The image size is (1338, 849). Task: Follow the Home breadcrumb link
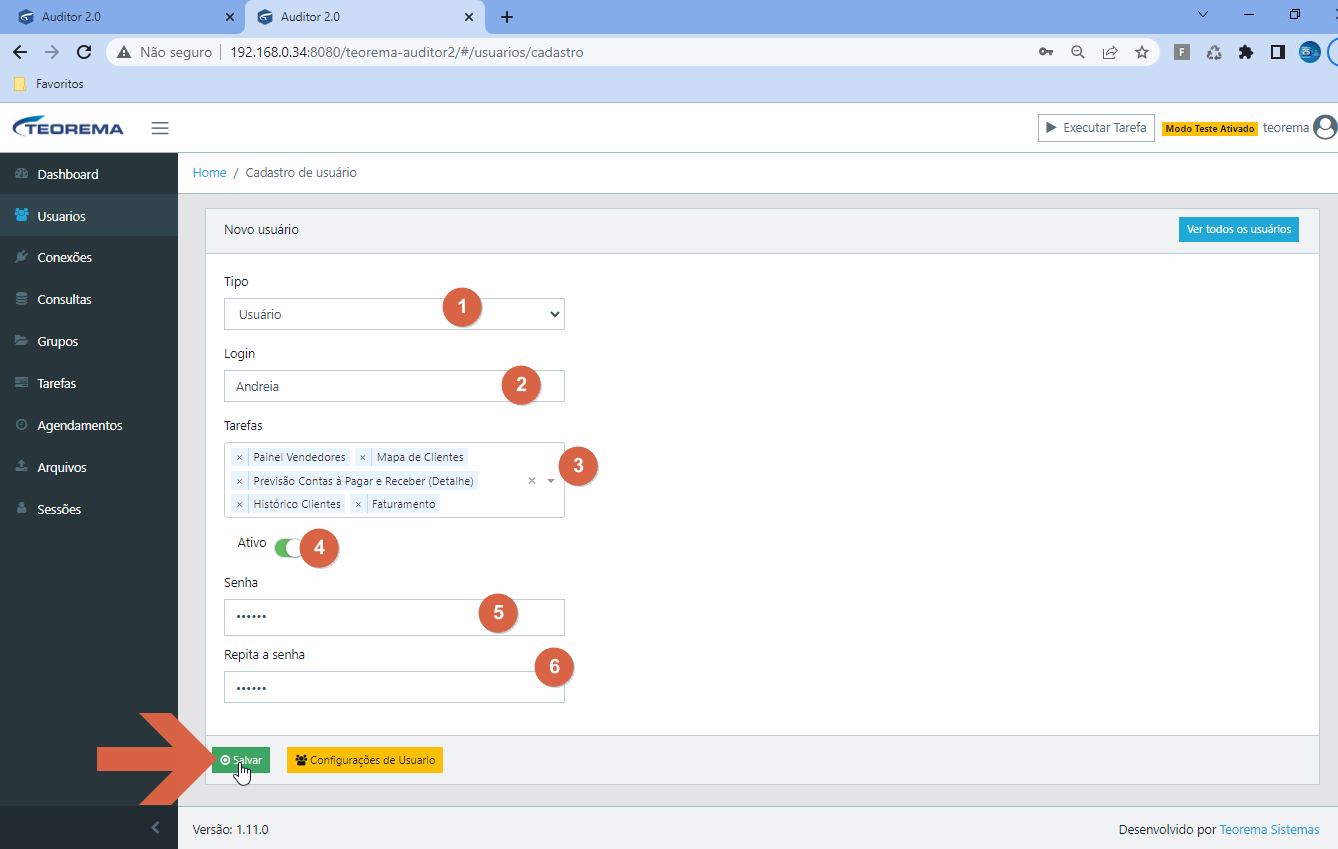tap(210, 173)
